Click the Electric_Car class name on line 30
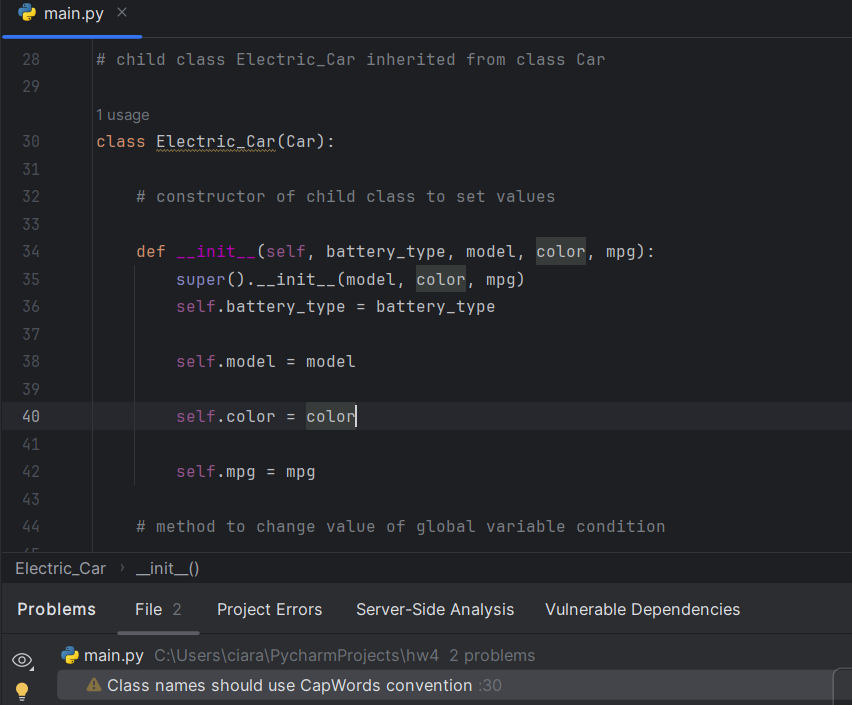 [216, 142]
